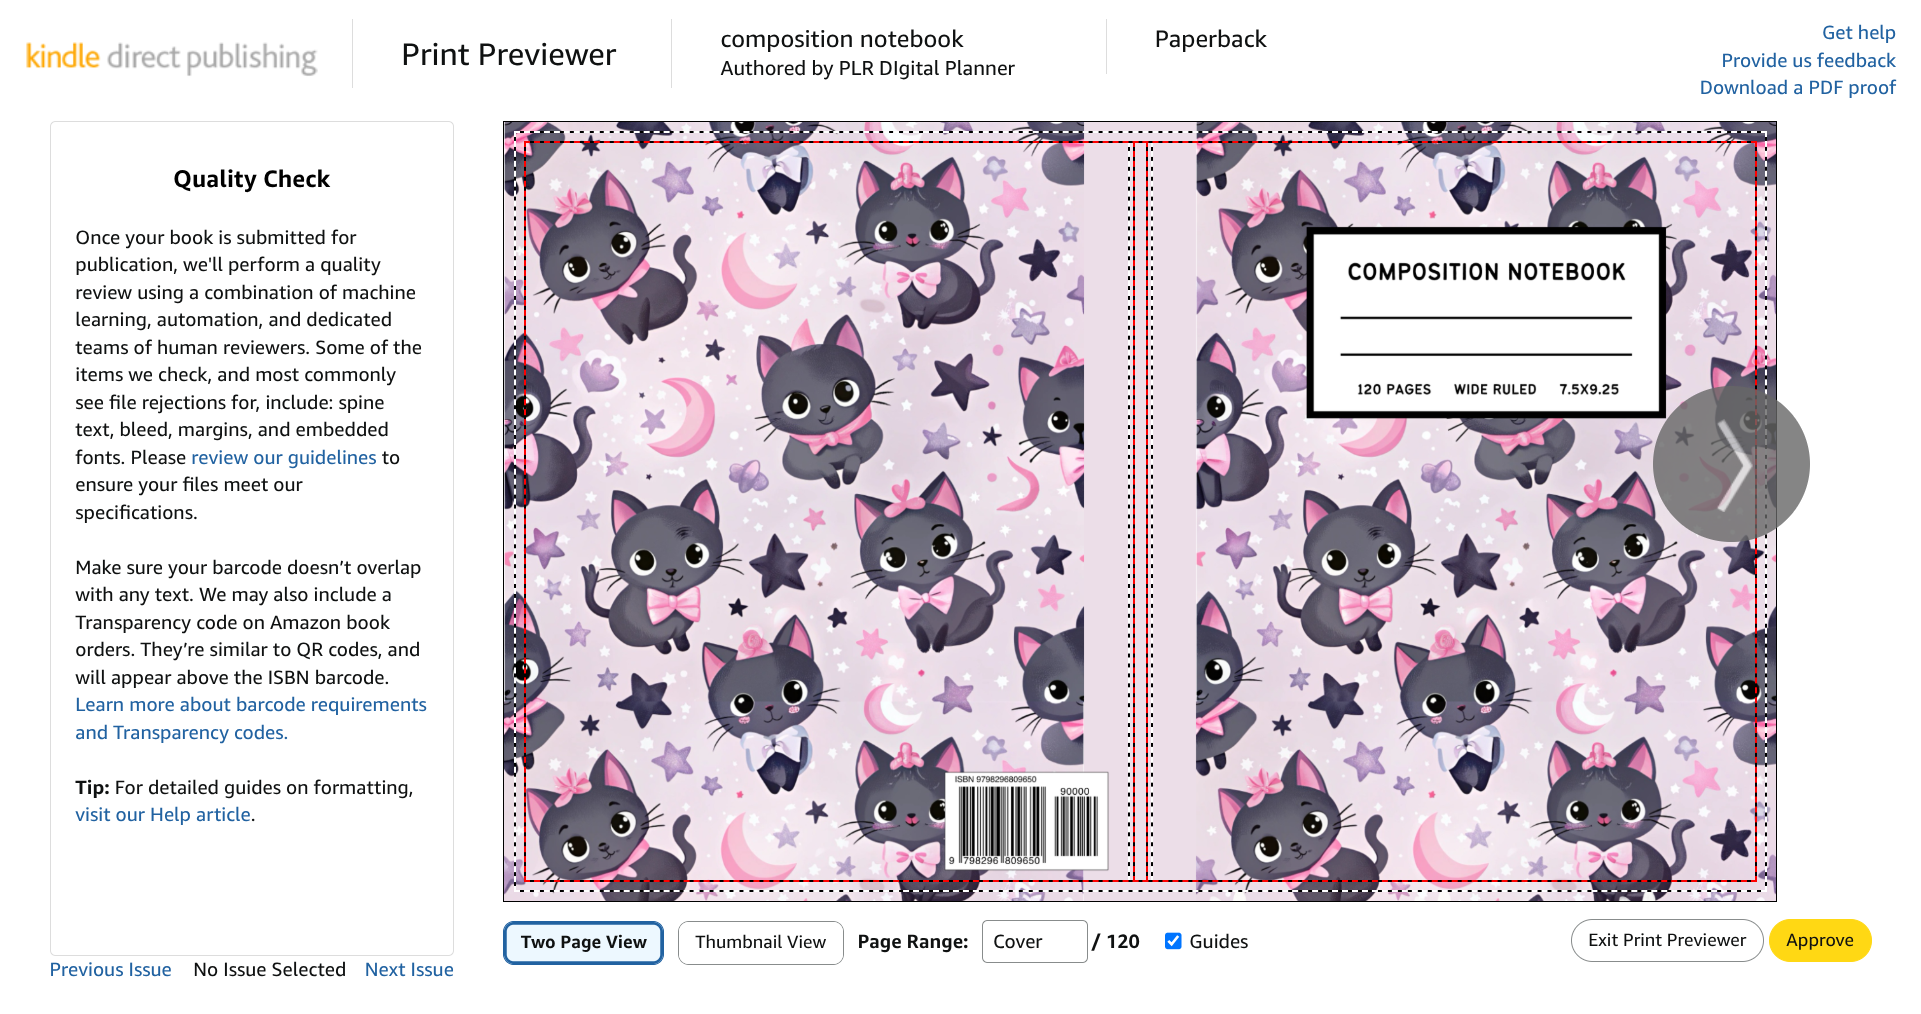This screenshot has height=1014, width=1921.
Task: Approve the book cover
Action: pyautogui.click(x=1820, y=940)
